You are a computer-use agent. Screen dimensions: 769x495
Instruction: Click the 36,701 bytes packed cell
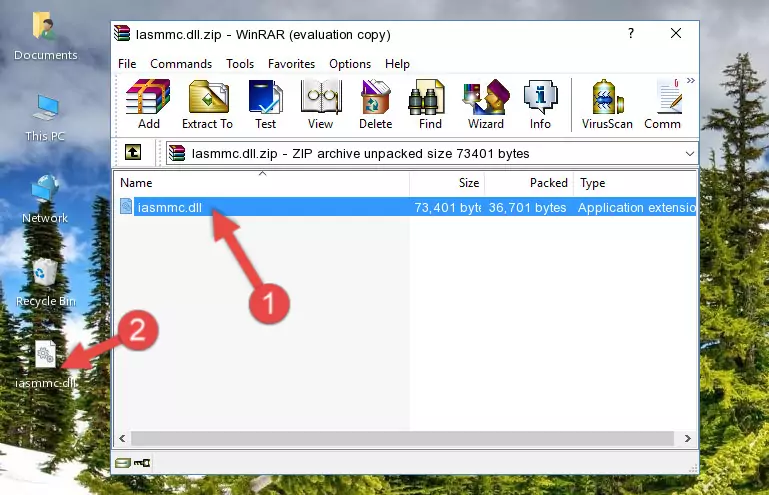tap(527, 208)
